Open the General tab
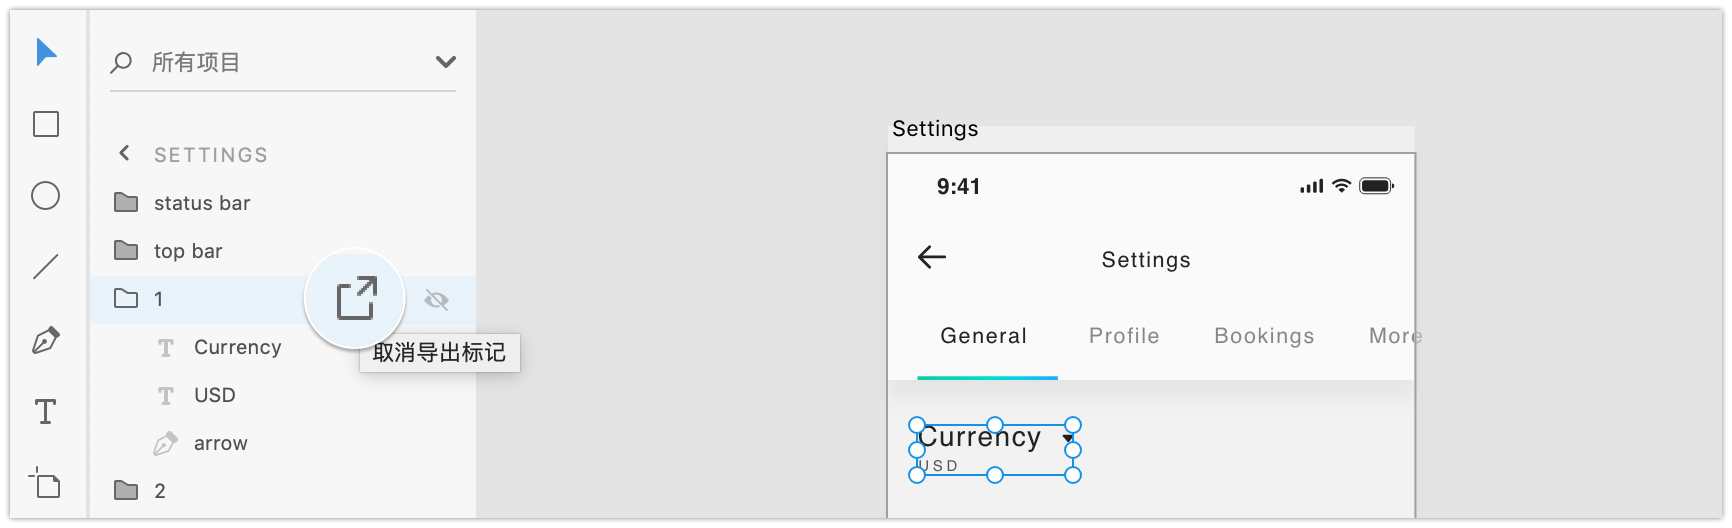This screenshot has height=528, width=1732. pyautogui.click(x=983, y=336)
